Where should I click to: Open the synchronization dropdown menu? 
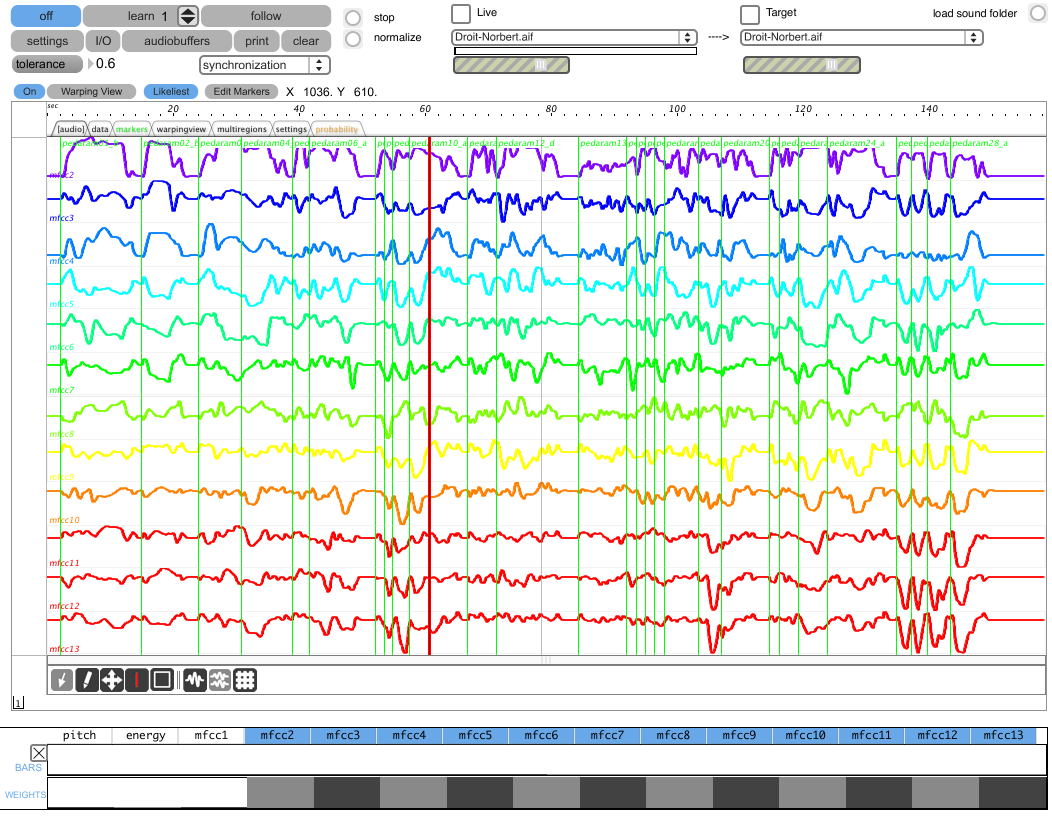pyautogui.click(x=264, y=65)
